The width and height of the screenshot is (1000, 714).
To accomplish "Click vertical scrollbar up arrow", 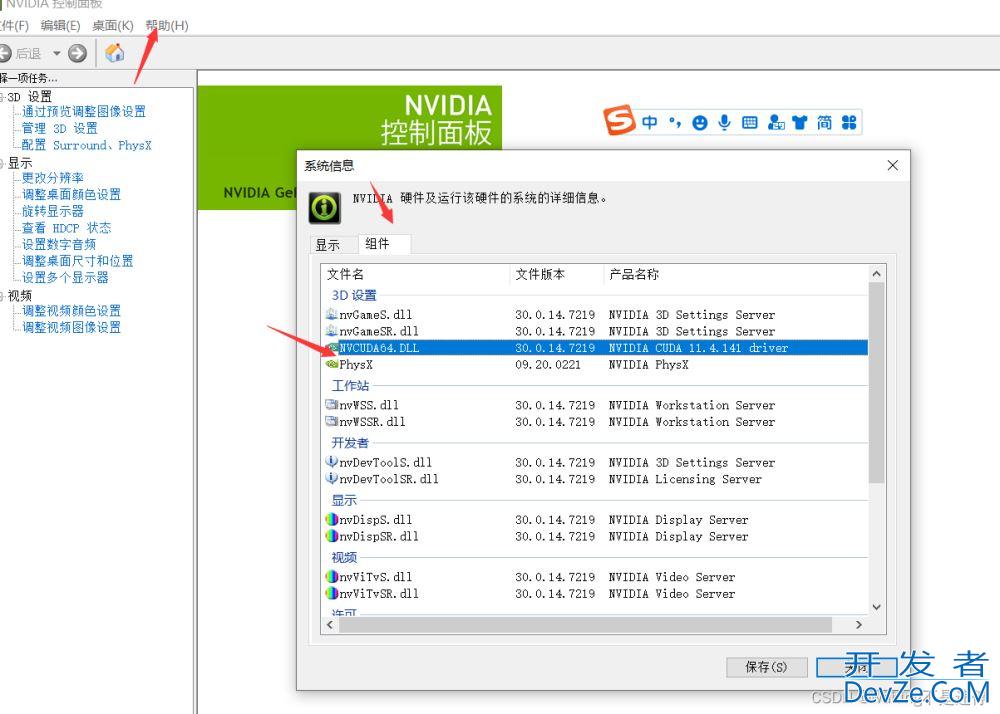I will pos(876,274).
